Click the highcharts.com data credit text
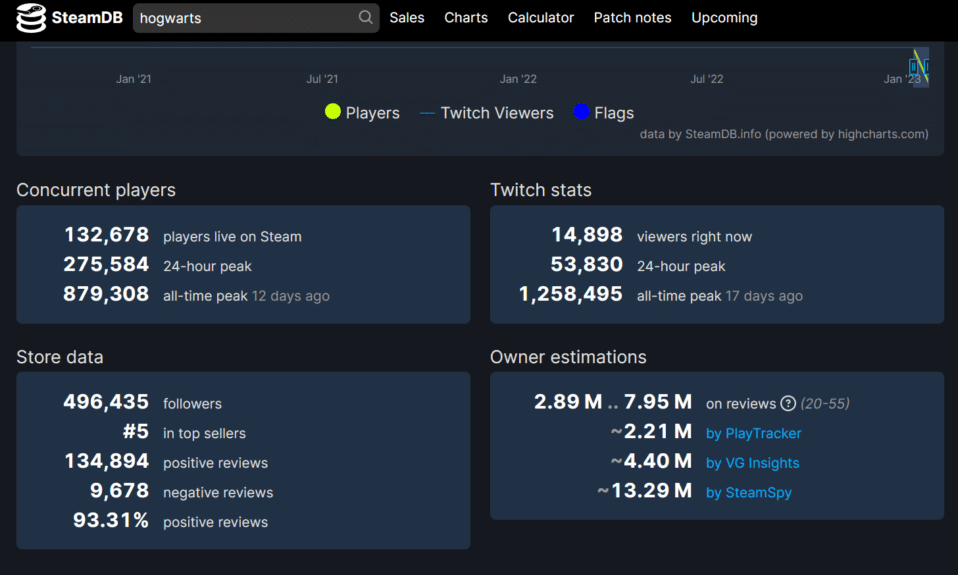Screen dimensions: 958x575 784,134
